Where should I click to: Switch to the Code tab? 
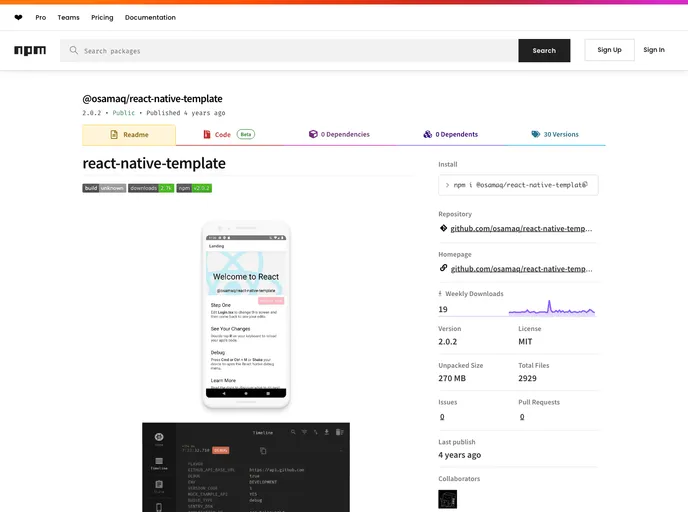(229, 135)
